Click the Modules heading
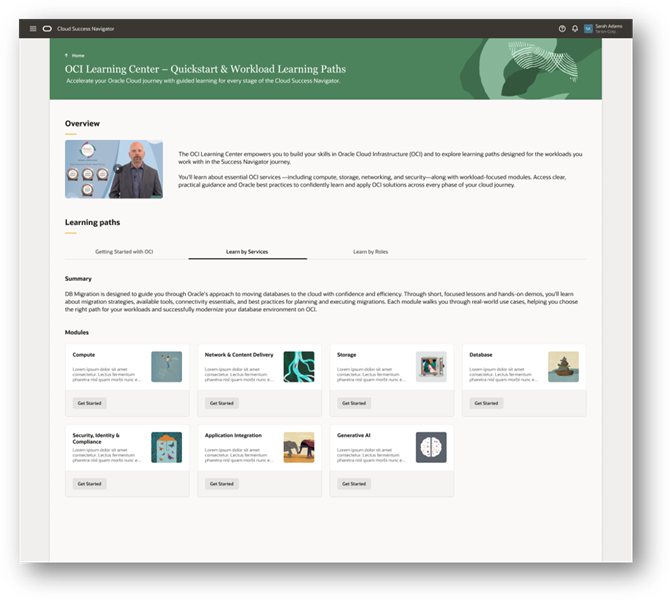 (77, 332)
